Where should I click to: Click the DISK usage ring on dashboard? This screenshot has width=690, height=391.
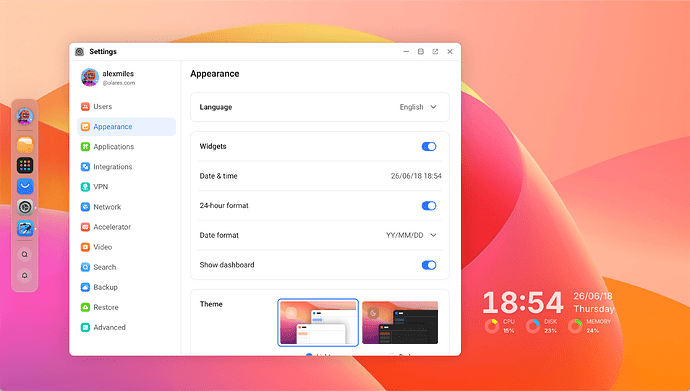coord(533,326)
